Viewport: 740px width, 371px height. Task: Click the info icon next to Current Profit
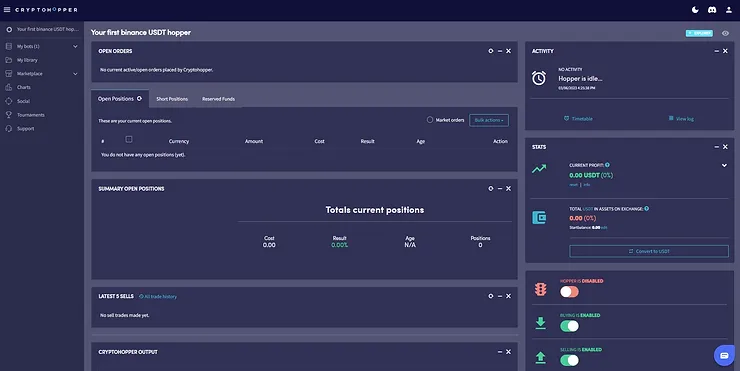[x=607, y=165]
